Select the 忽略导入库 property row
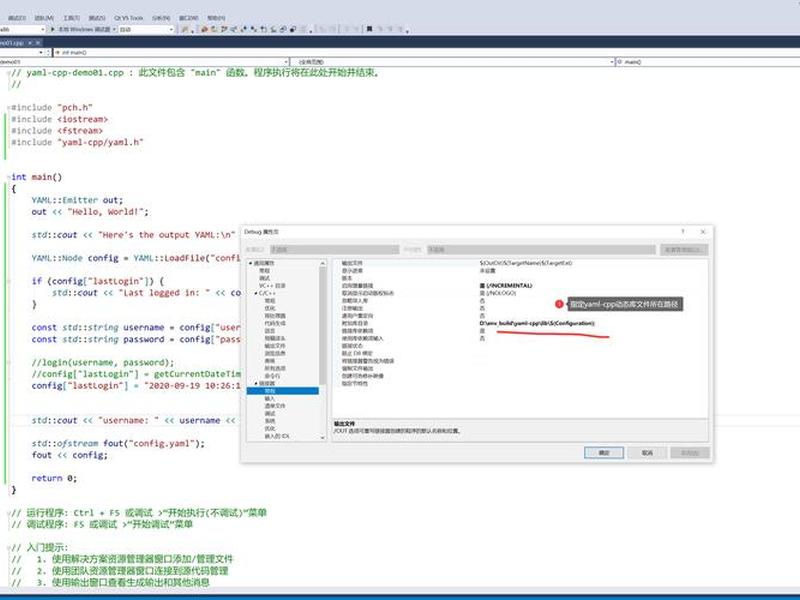This screenshot has width=800, height=600. coord(520,301)
